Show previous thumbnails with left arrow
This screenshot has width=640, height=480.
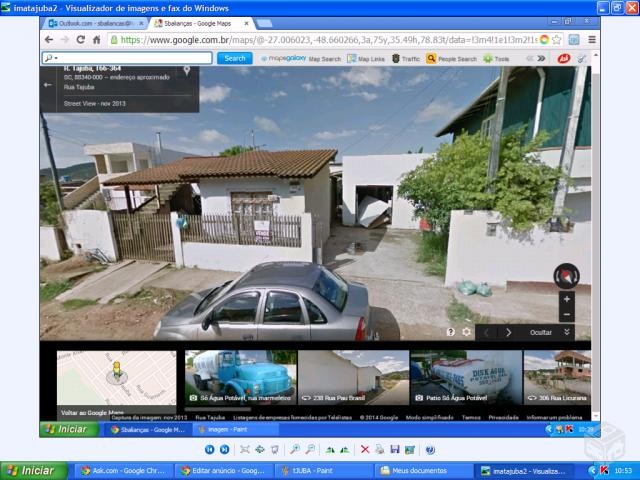[486, 332]
